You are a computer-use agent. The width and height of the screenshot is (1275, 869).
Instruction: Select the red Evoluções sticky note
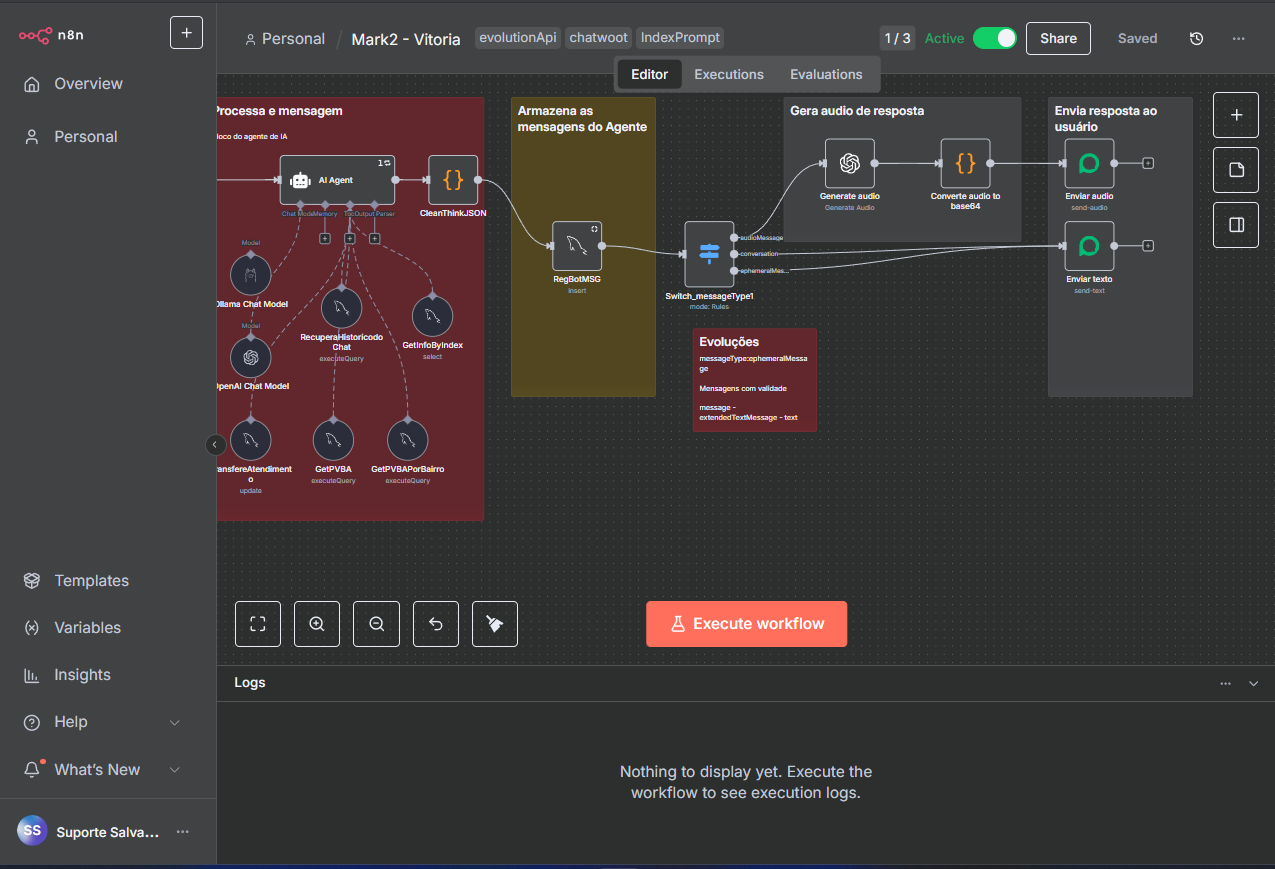point(754,380)
